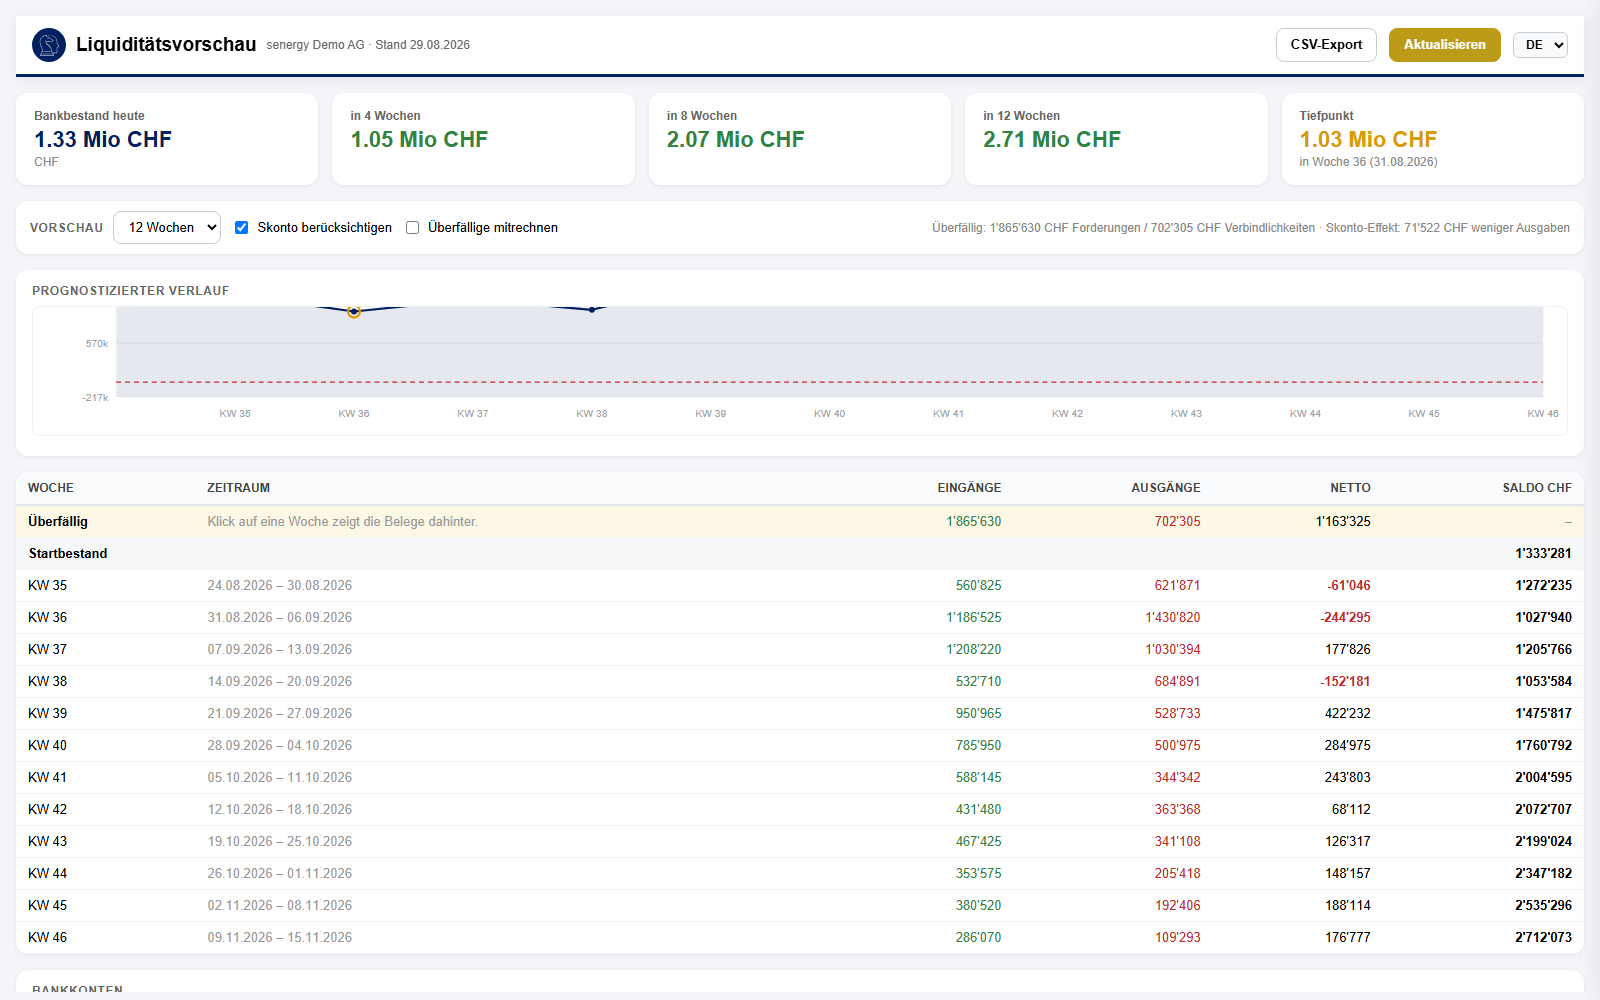Click the in 4 Wochen card
Image resolution: width=1600 pixels, height=1000 pixels.
coord(483,139)
